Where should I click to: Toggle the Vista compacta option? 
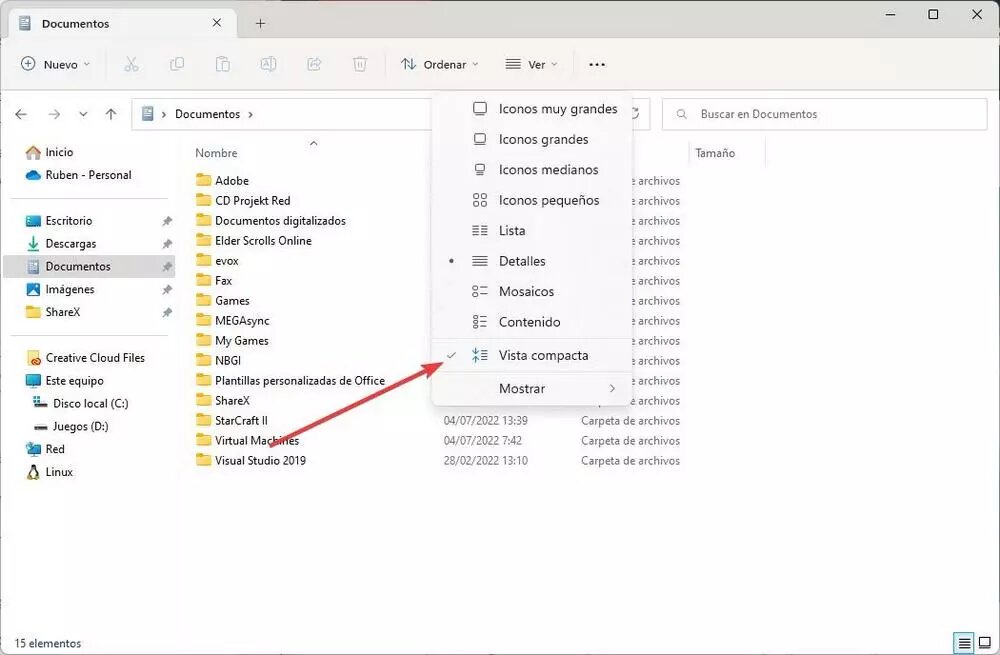tap(543, 355)
